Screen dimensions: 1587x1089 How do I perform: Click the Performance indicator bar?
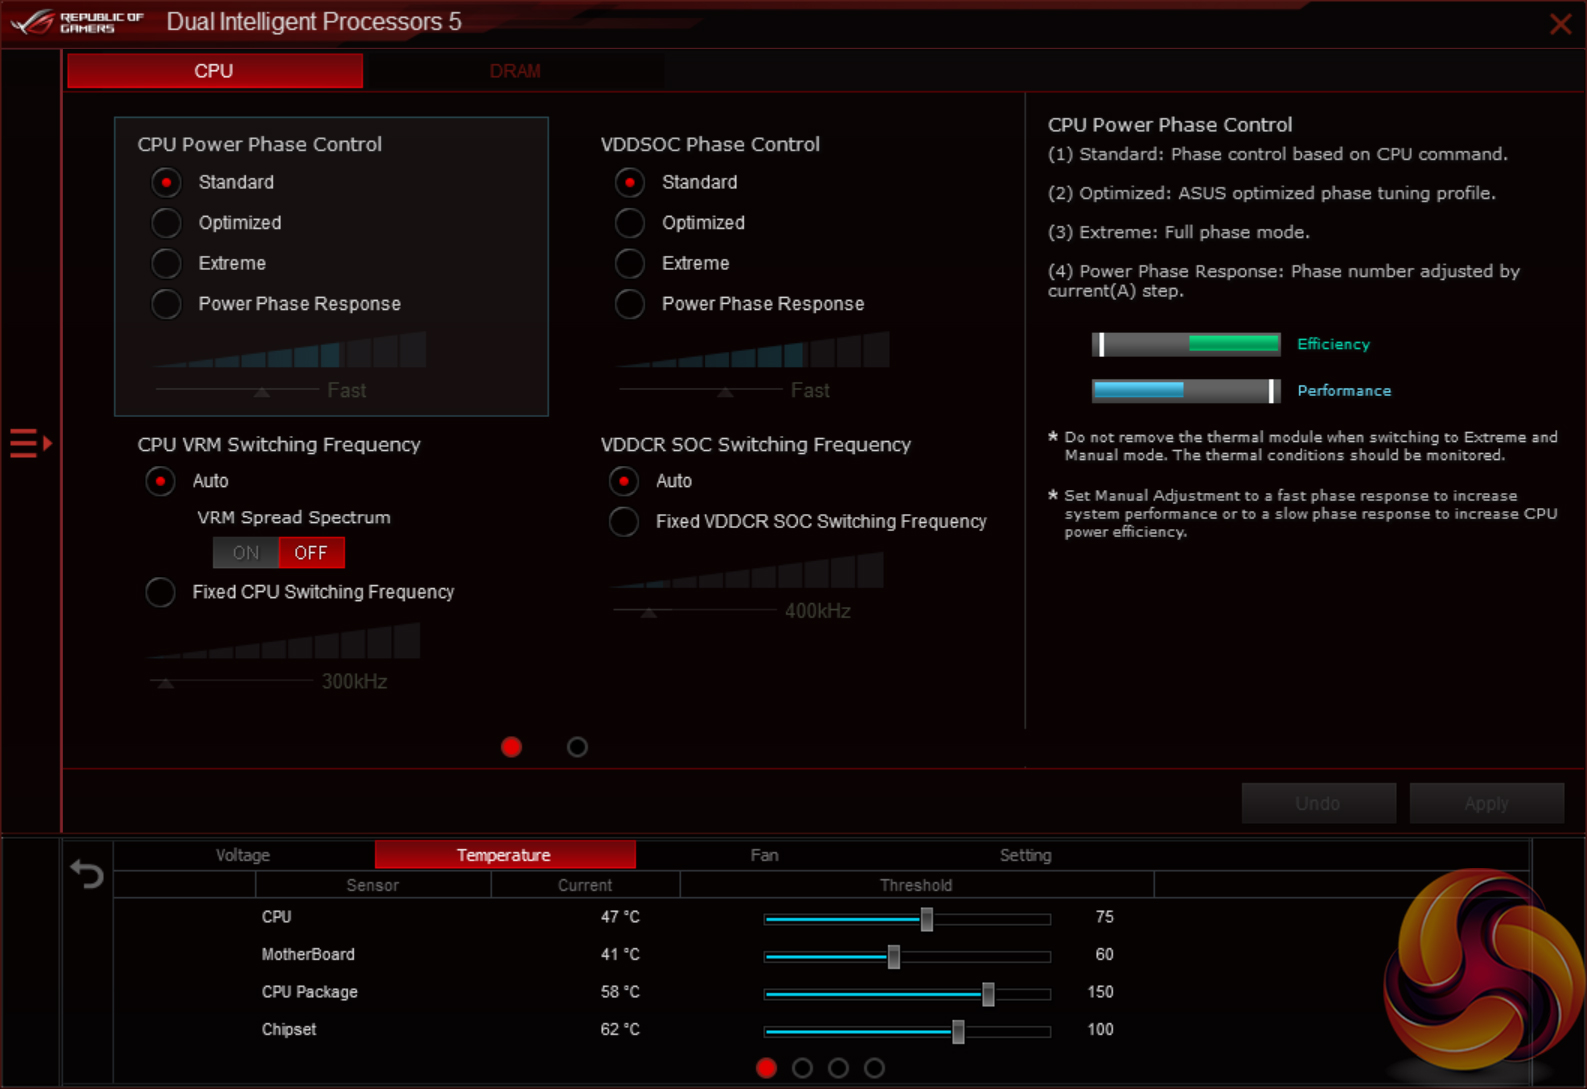[1186, 390]
